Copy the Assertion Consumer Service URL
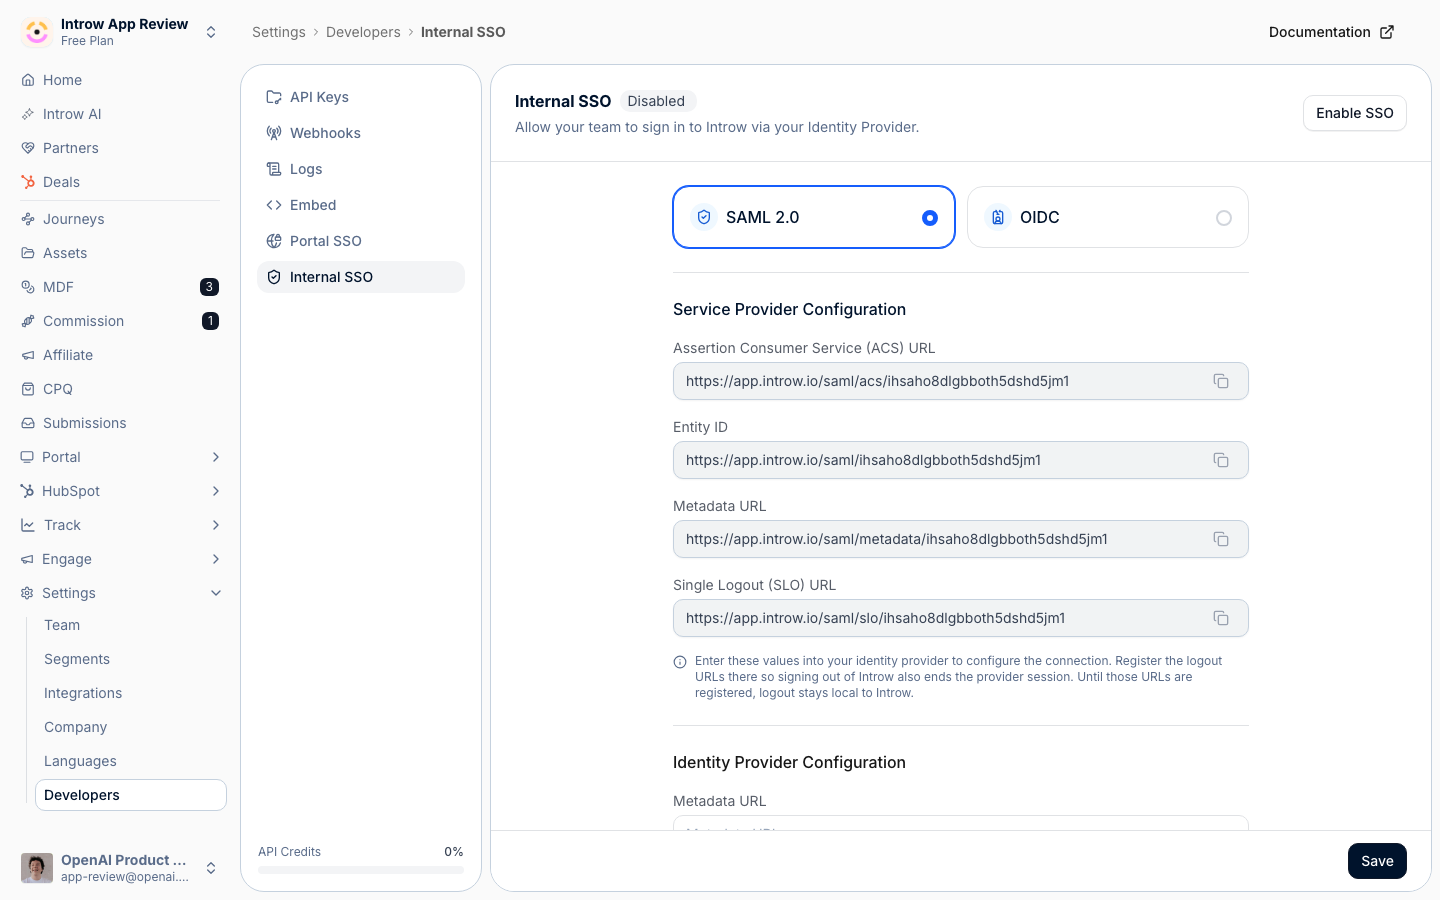 click(x=1221, y=381)
